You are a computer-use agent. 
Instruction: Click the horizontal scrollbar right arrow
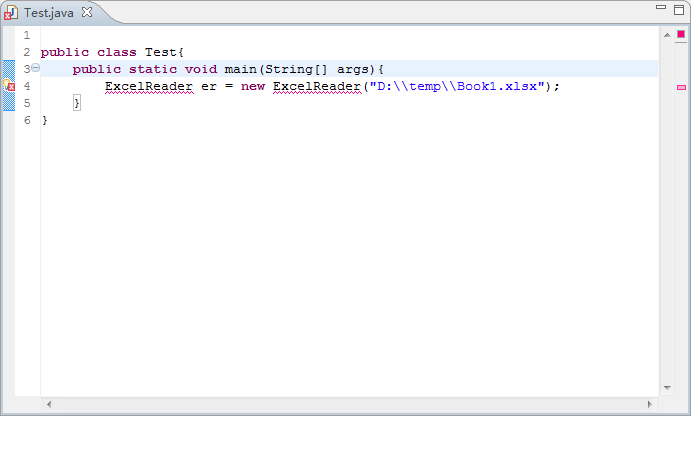(x=650, y=404)
